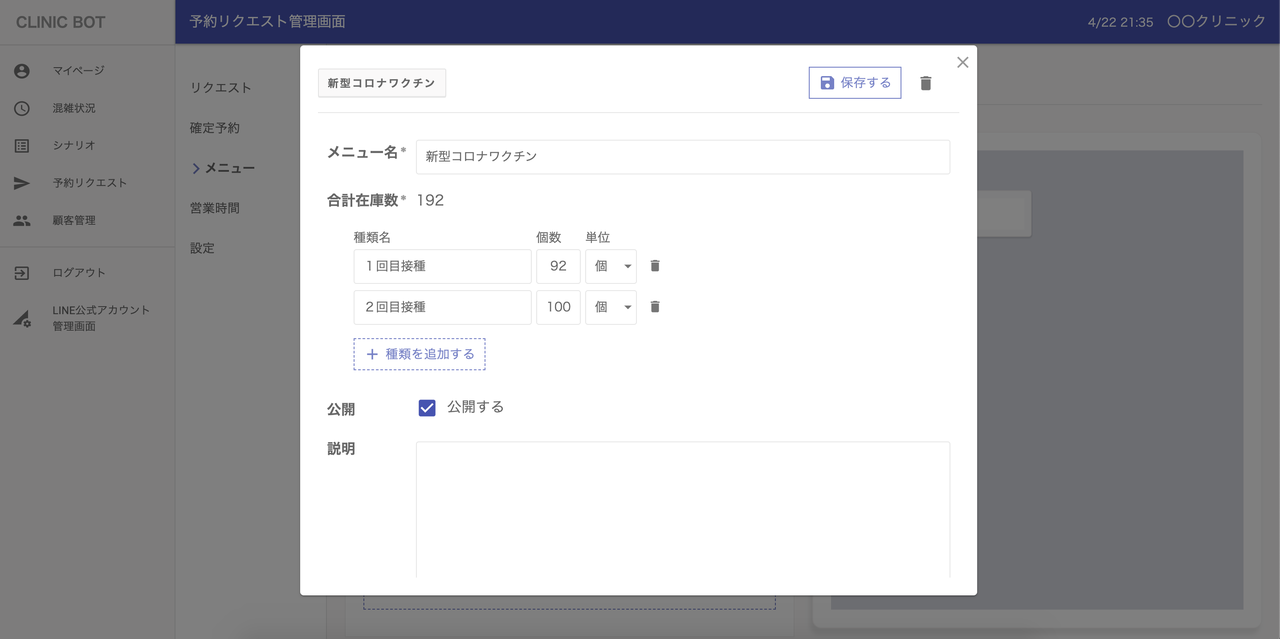Image resolution: width=1280 pixels, height=639 pixels.
Task: Click 種類を追加する button
Action: point(419,354)
